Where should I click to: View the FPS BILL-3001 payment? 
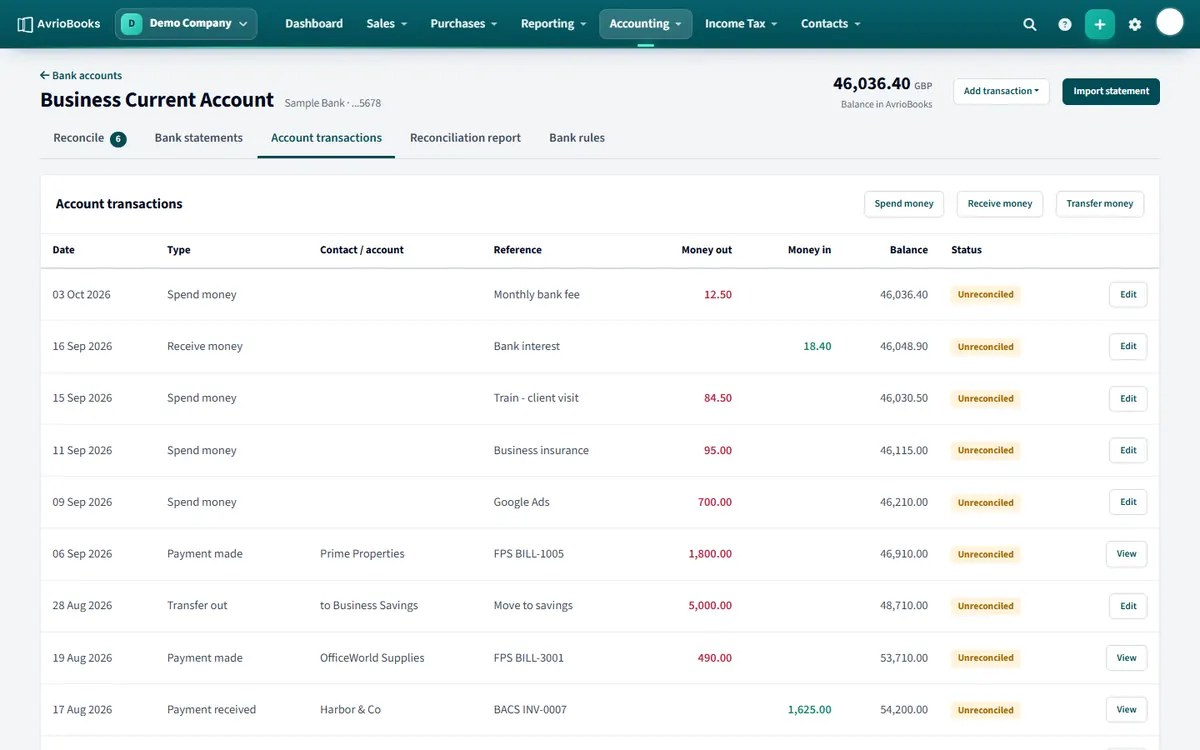[x=1126, y=658]
